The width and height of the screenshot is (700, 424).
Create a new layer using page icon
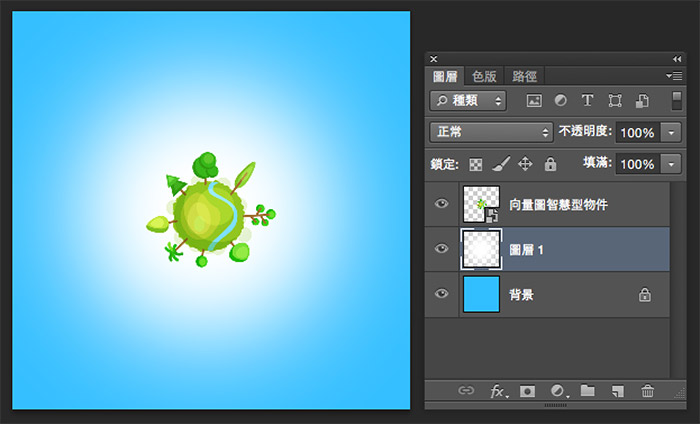618,391
